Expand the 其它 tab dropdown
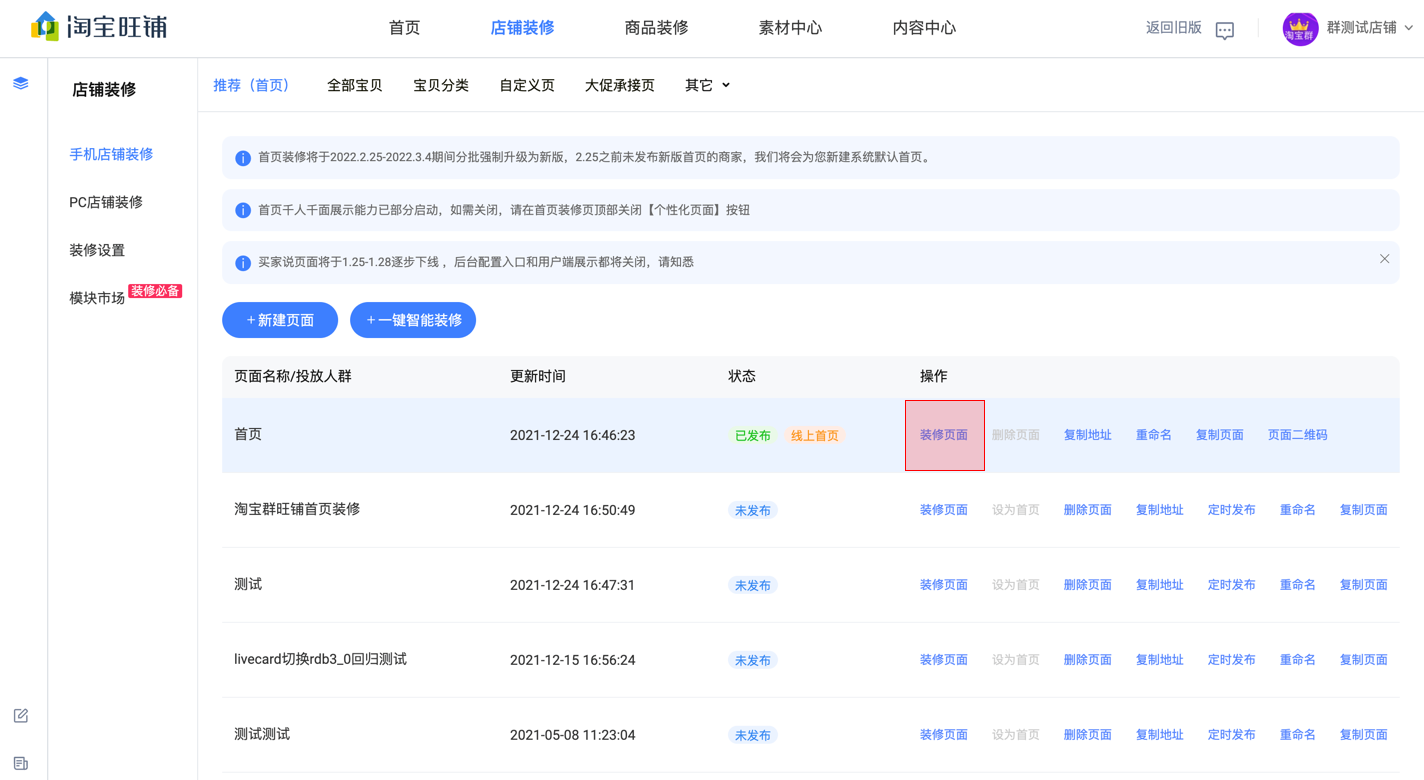This screenshot has height=780, width=1424. click(x=726, y=85)
